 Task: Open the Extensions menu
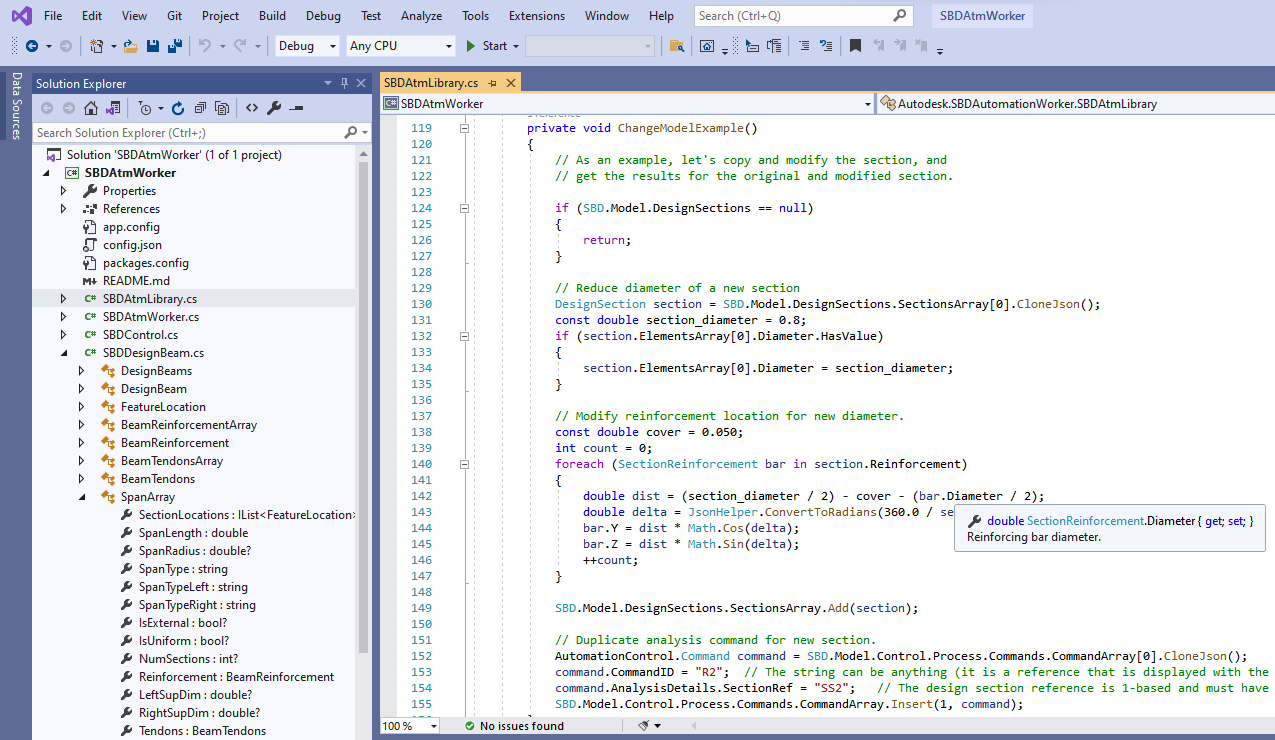[536, 16]
